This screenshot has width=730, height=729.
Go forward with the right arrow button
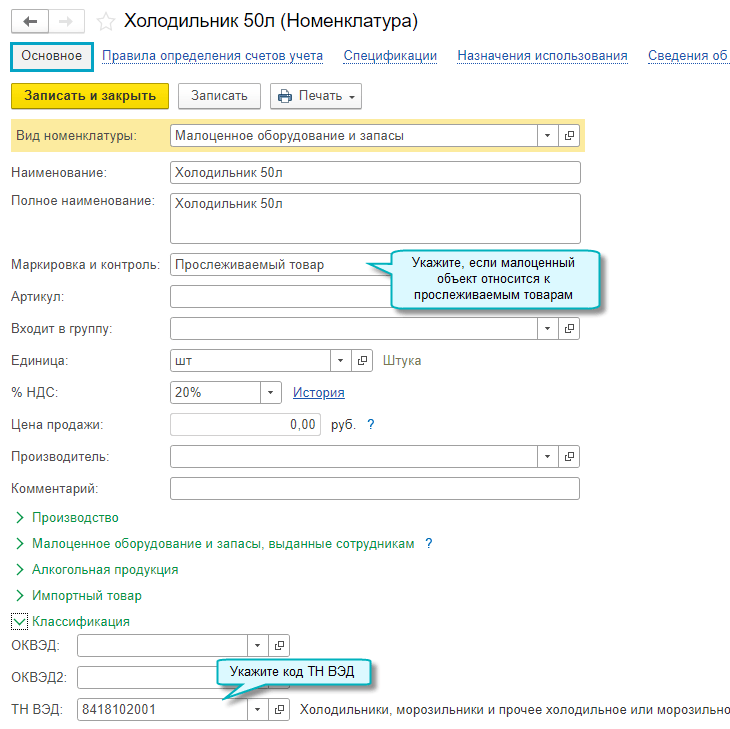coord(66,21)
